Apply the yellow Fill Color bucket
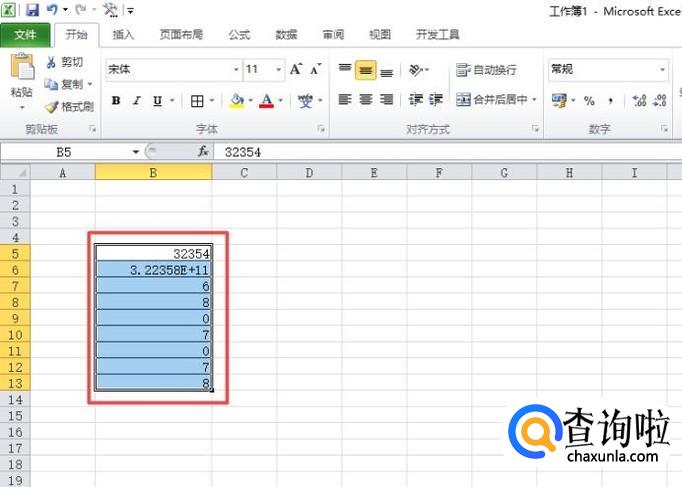This screenshot has height=487, width=682. 237,101
